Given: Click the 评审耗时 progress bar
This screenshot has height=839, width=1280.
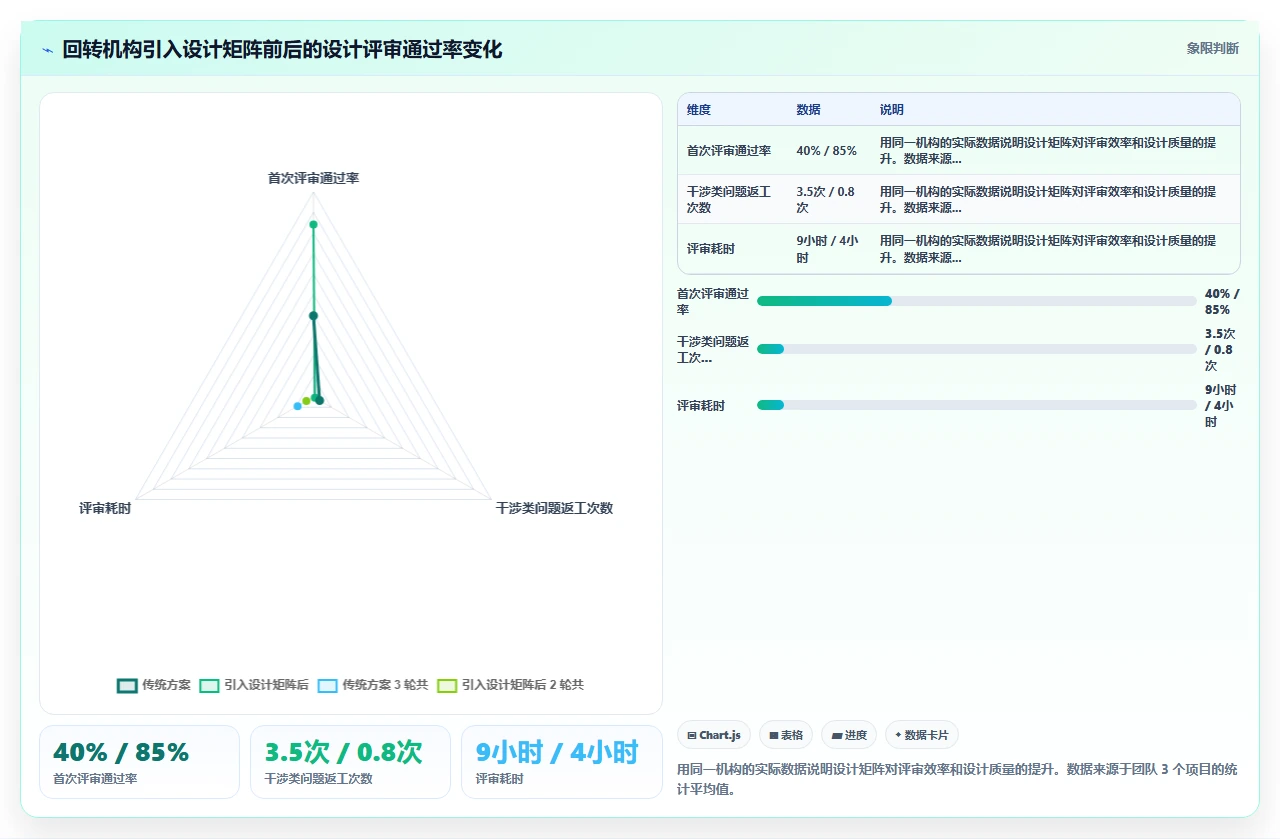Looking at the screenshot, I should click(976, 405).
